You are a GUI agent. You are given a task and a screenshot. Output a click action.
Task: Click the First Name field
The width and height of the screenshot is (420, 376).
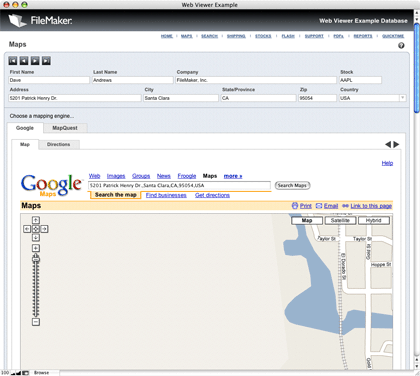(49, 80)
